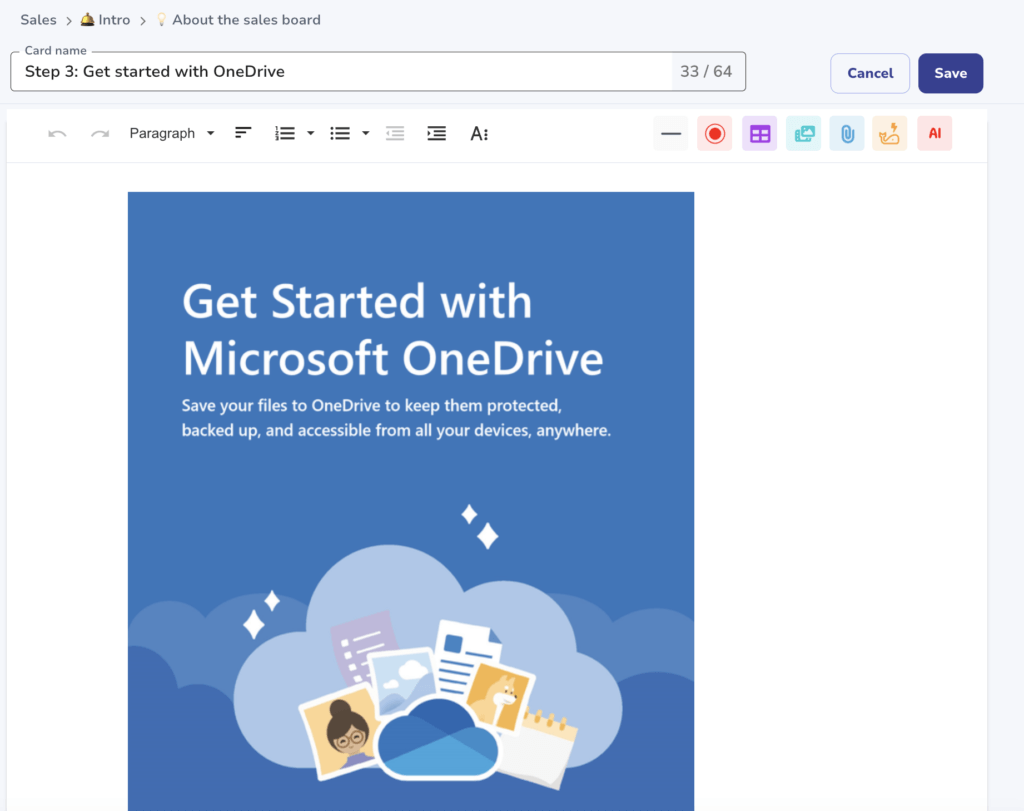The height and width of the screenshot is (811, 1024).
Task: Insert a horizontal divider line
Action: (671, 134)
